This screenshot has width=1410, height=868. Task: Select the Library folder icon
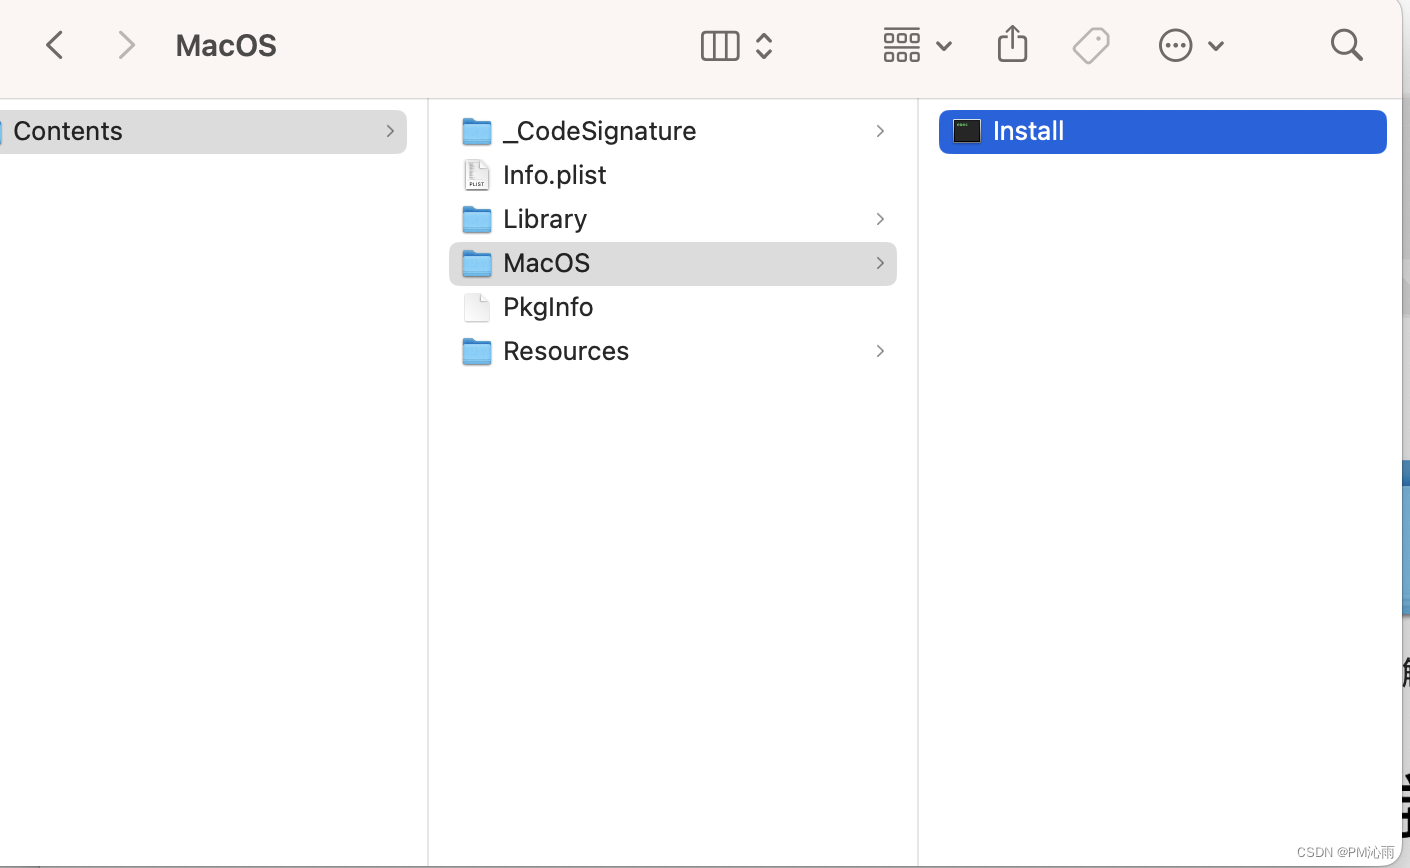477,219
